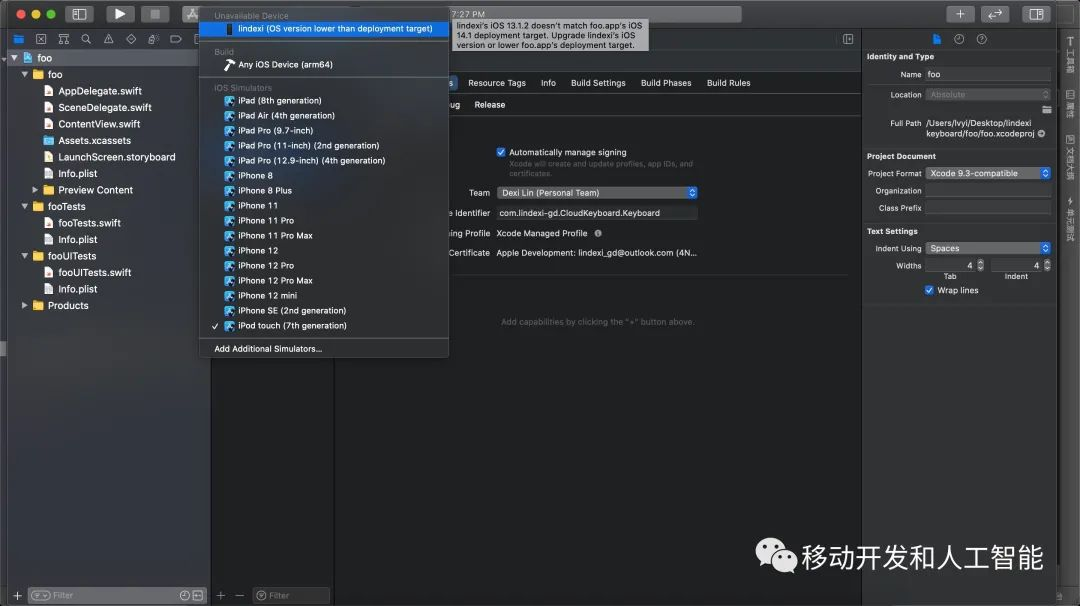Click the Xcode Managed Profile info icon
Viewport: 1080px width, 606px height.
click(x=598, y=233)
